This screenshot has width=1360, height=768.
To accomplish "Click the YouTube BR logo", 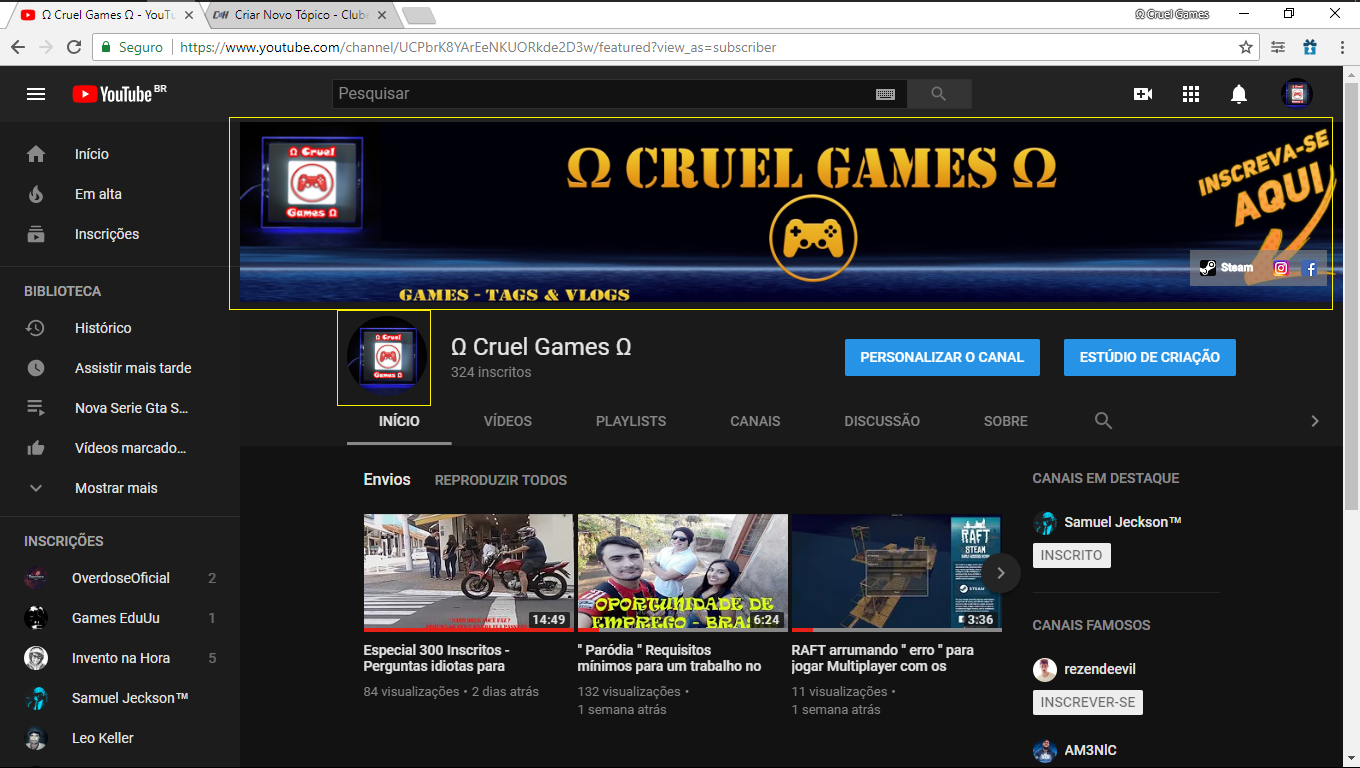I will pyautogui.click(x=119, y=94).
